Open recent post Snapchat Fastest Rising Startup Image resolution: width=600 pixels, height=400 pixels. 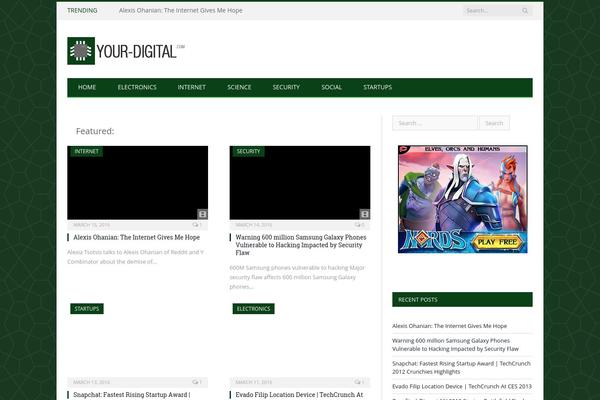click(461, 367)
